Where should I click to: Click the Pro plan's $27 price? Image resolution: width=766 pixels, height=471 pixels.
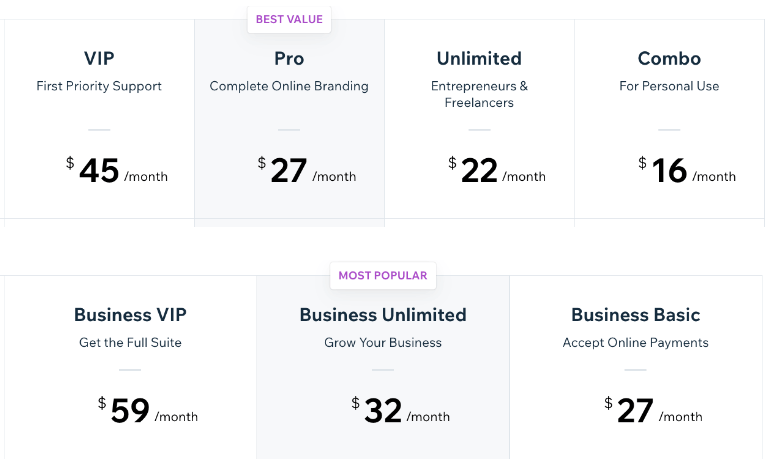point(306,171)
